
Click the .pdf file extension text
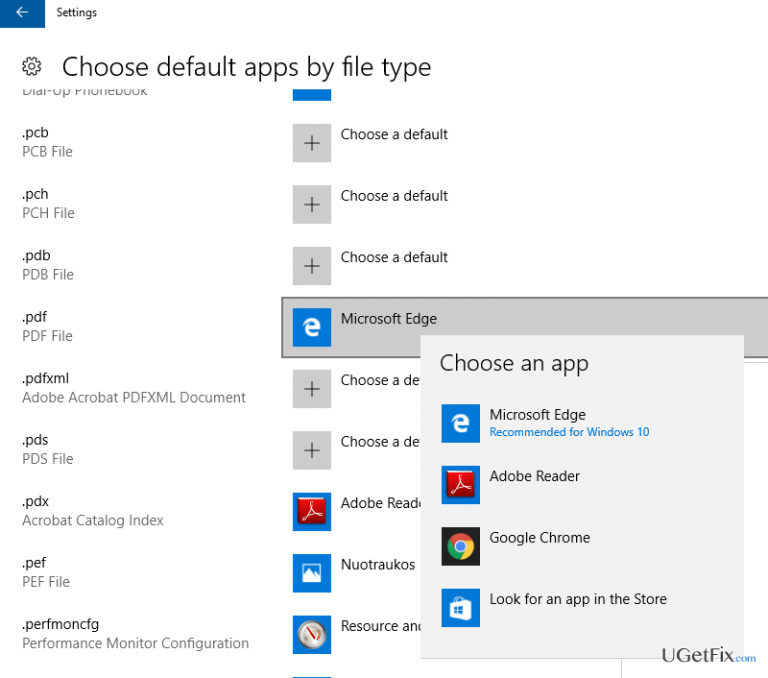coord(34,317)
